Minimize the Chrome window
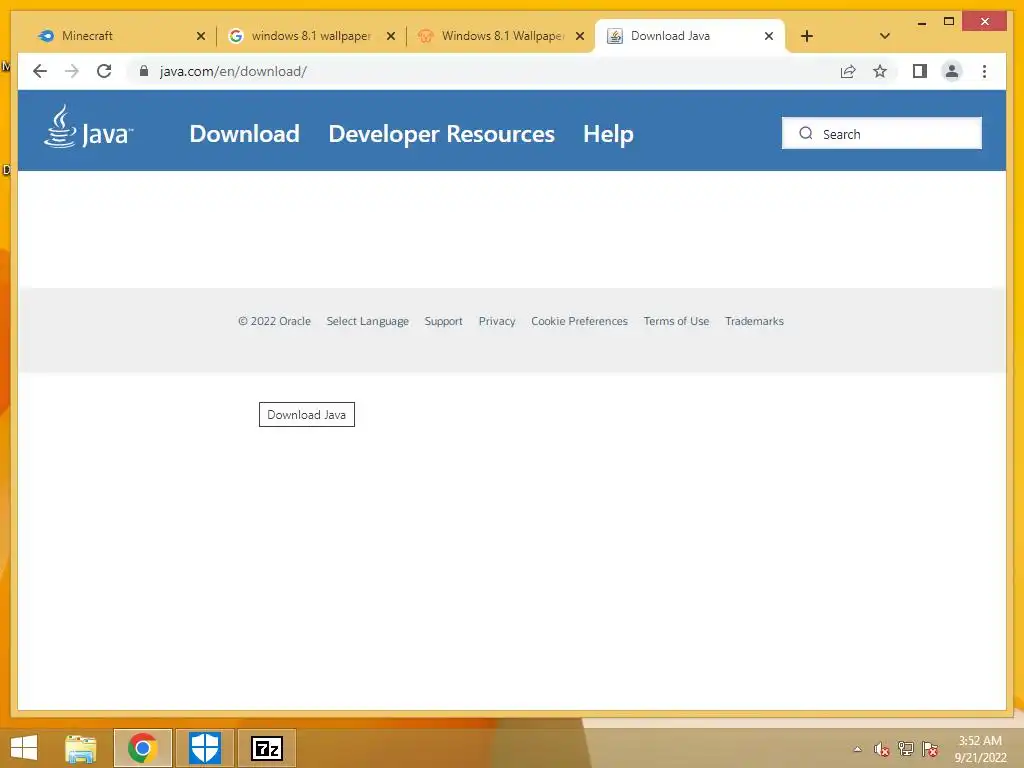1024x768 pixels. point(921,22)
